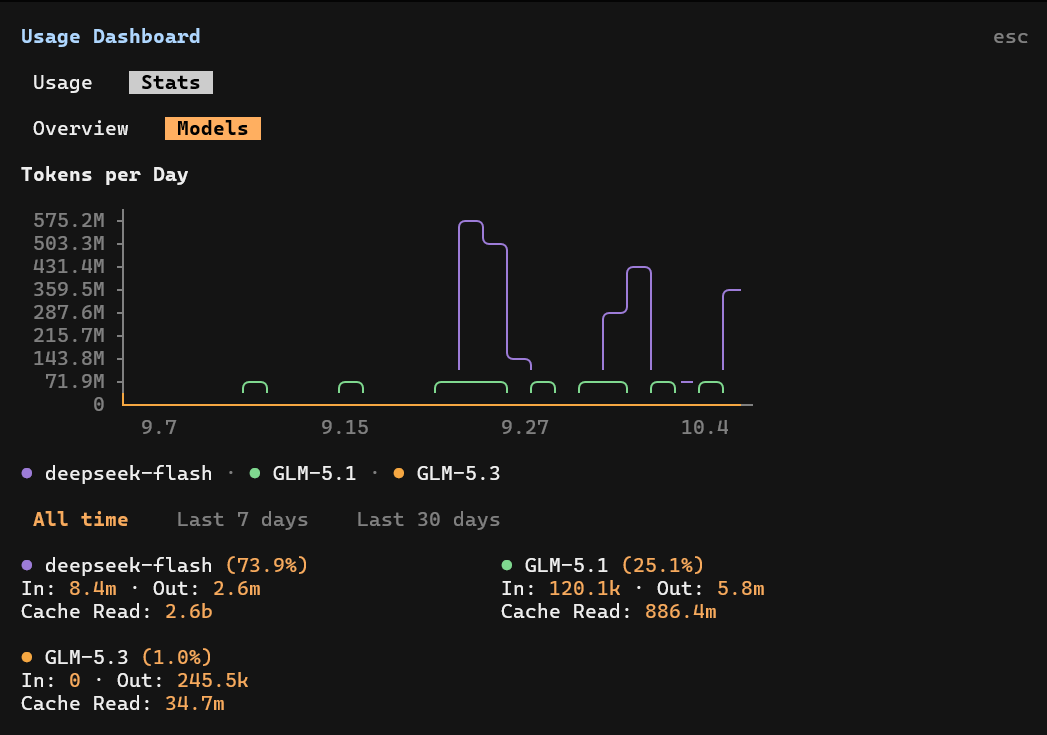
Task: Click the "Usage Dashboard" title
Action: click(x=111, y=36)
